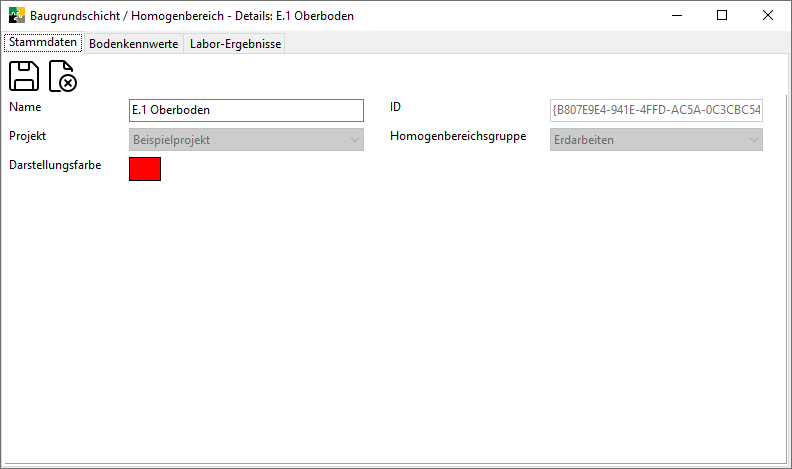Click the discard document icon with X

coord(62,76)
